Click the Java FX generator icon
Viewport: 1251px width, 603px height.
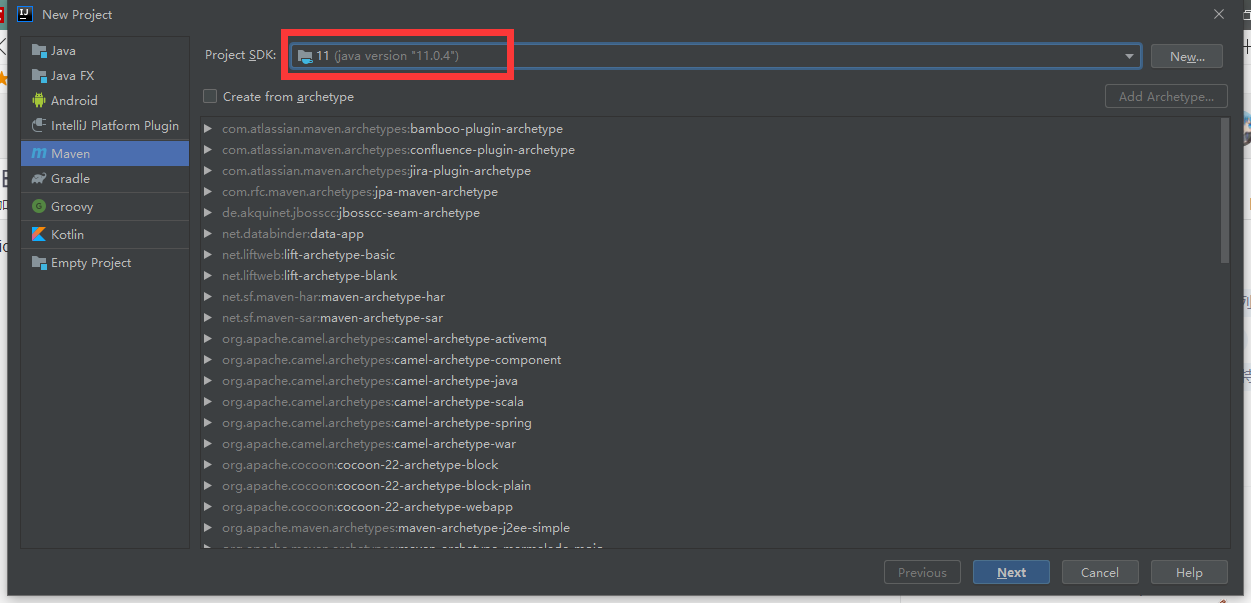coord(41,75)
